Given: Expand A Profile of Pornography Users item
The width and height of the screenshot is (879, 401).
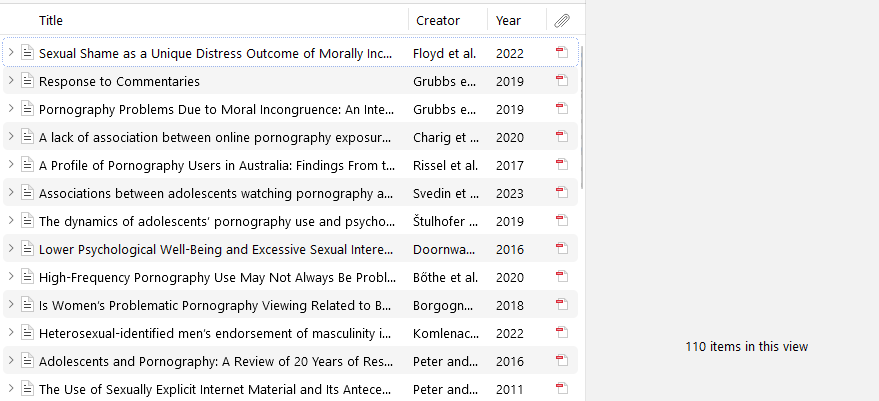Looking at the screenshot, I should (x=11, y=164).
